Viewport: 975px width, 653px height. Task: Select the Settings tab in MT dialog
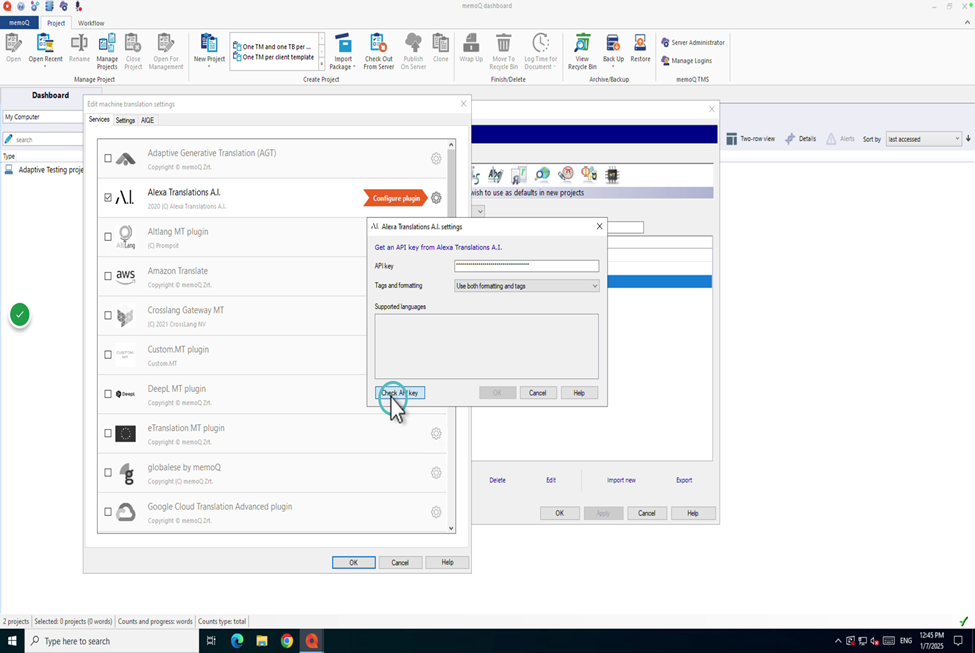tap(125, 120)
